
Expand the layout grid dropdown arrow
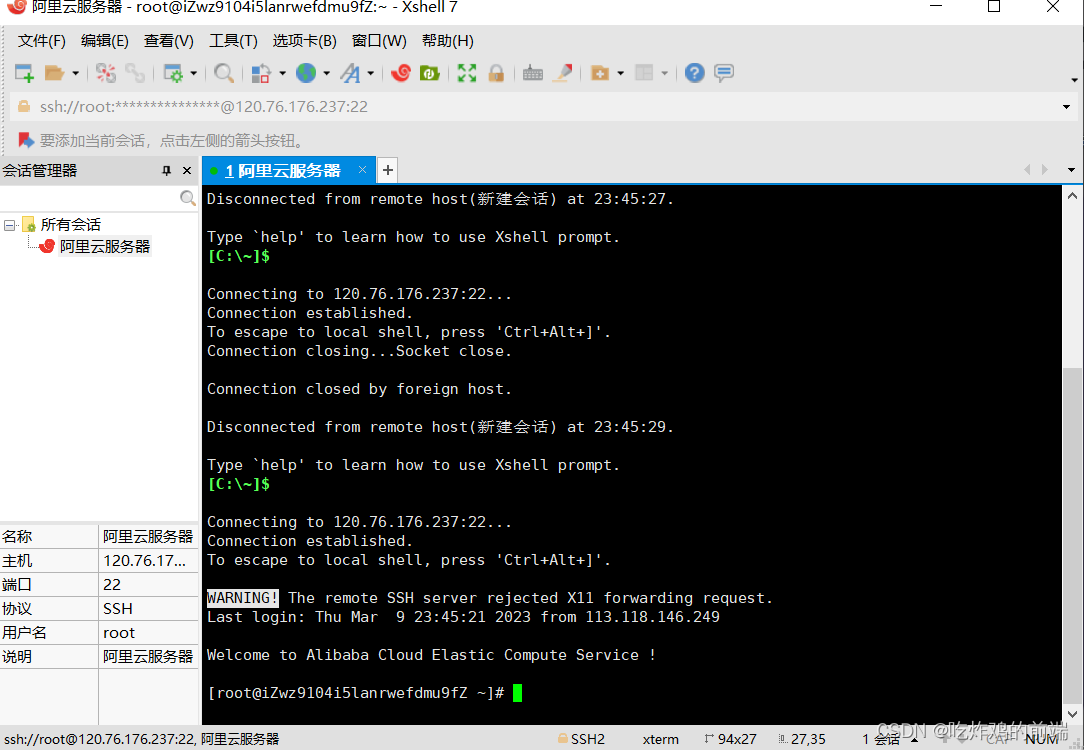coord(664,73)
